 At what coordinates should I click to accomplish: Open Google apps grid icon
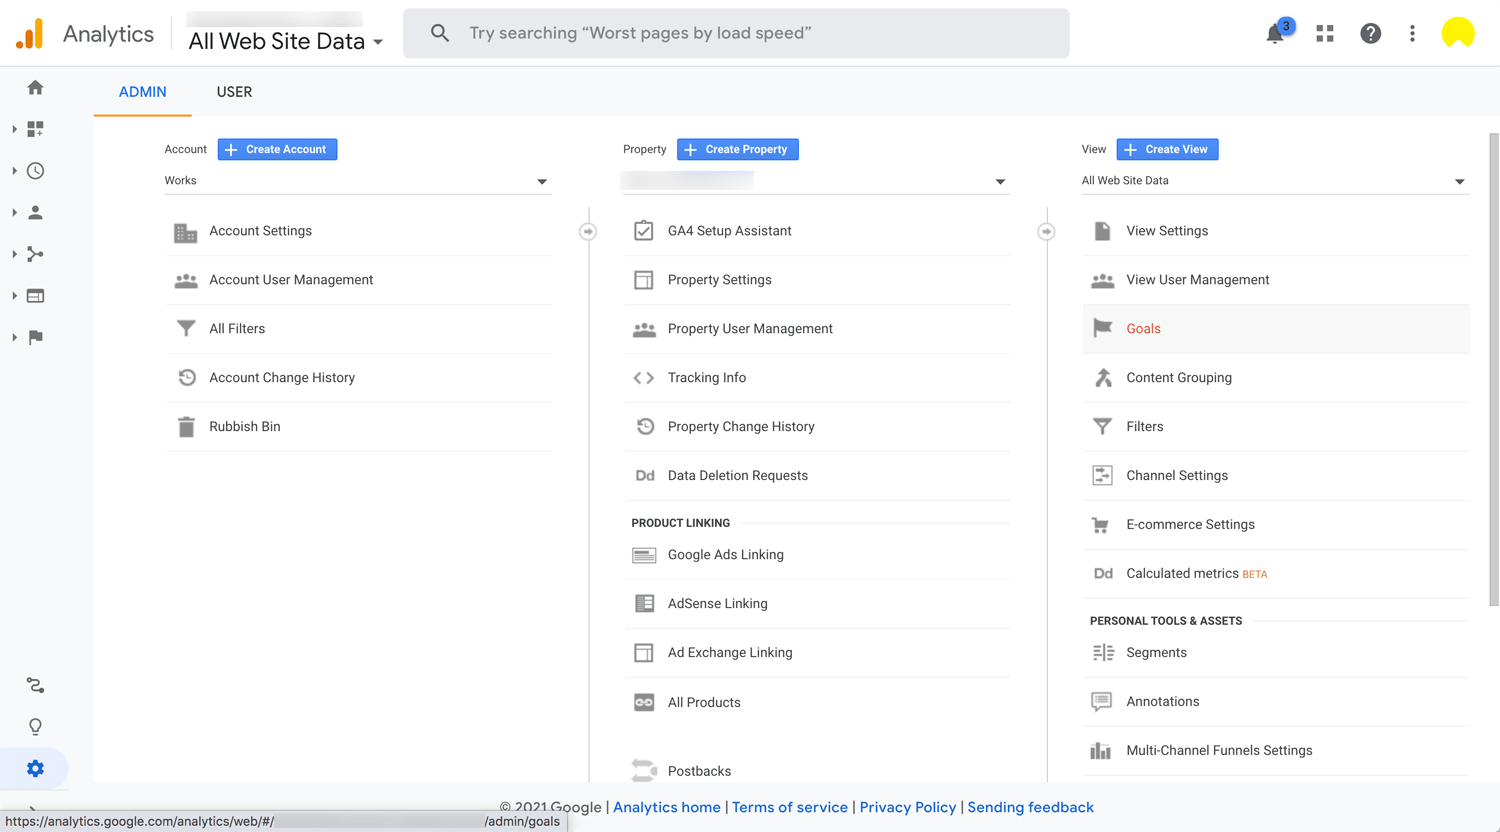point(1325,33)
